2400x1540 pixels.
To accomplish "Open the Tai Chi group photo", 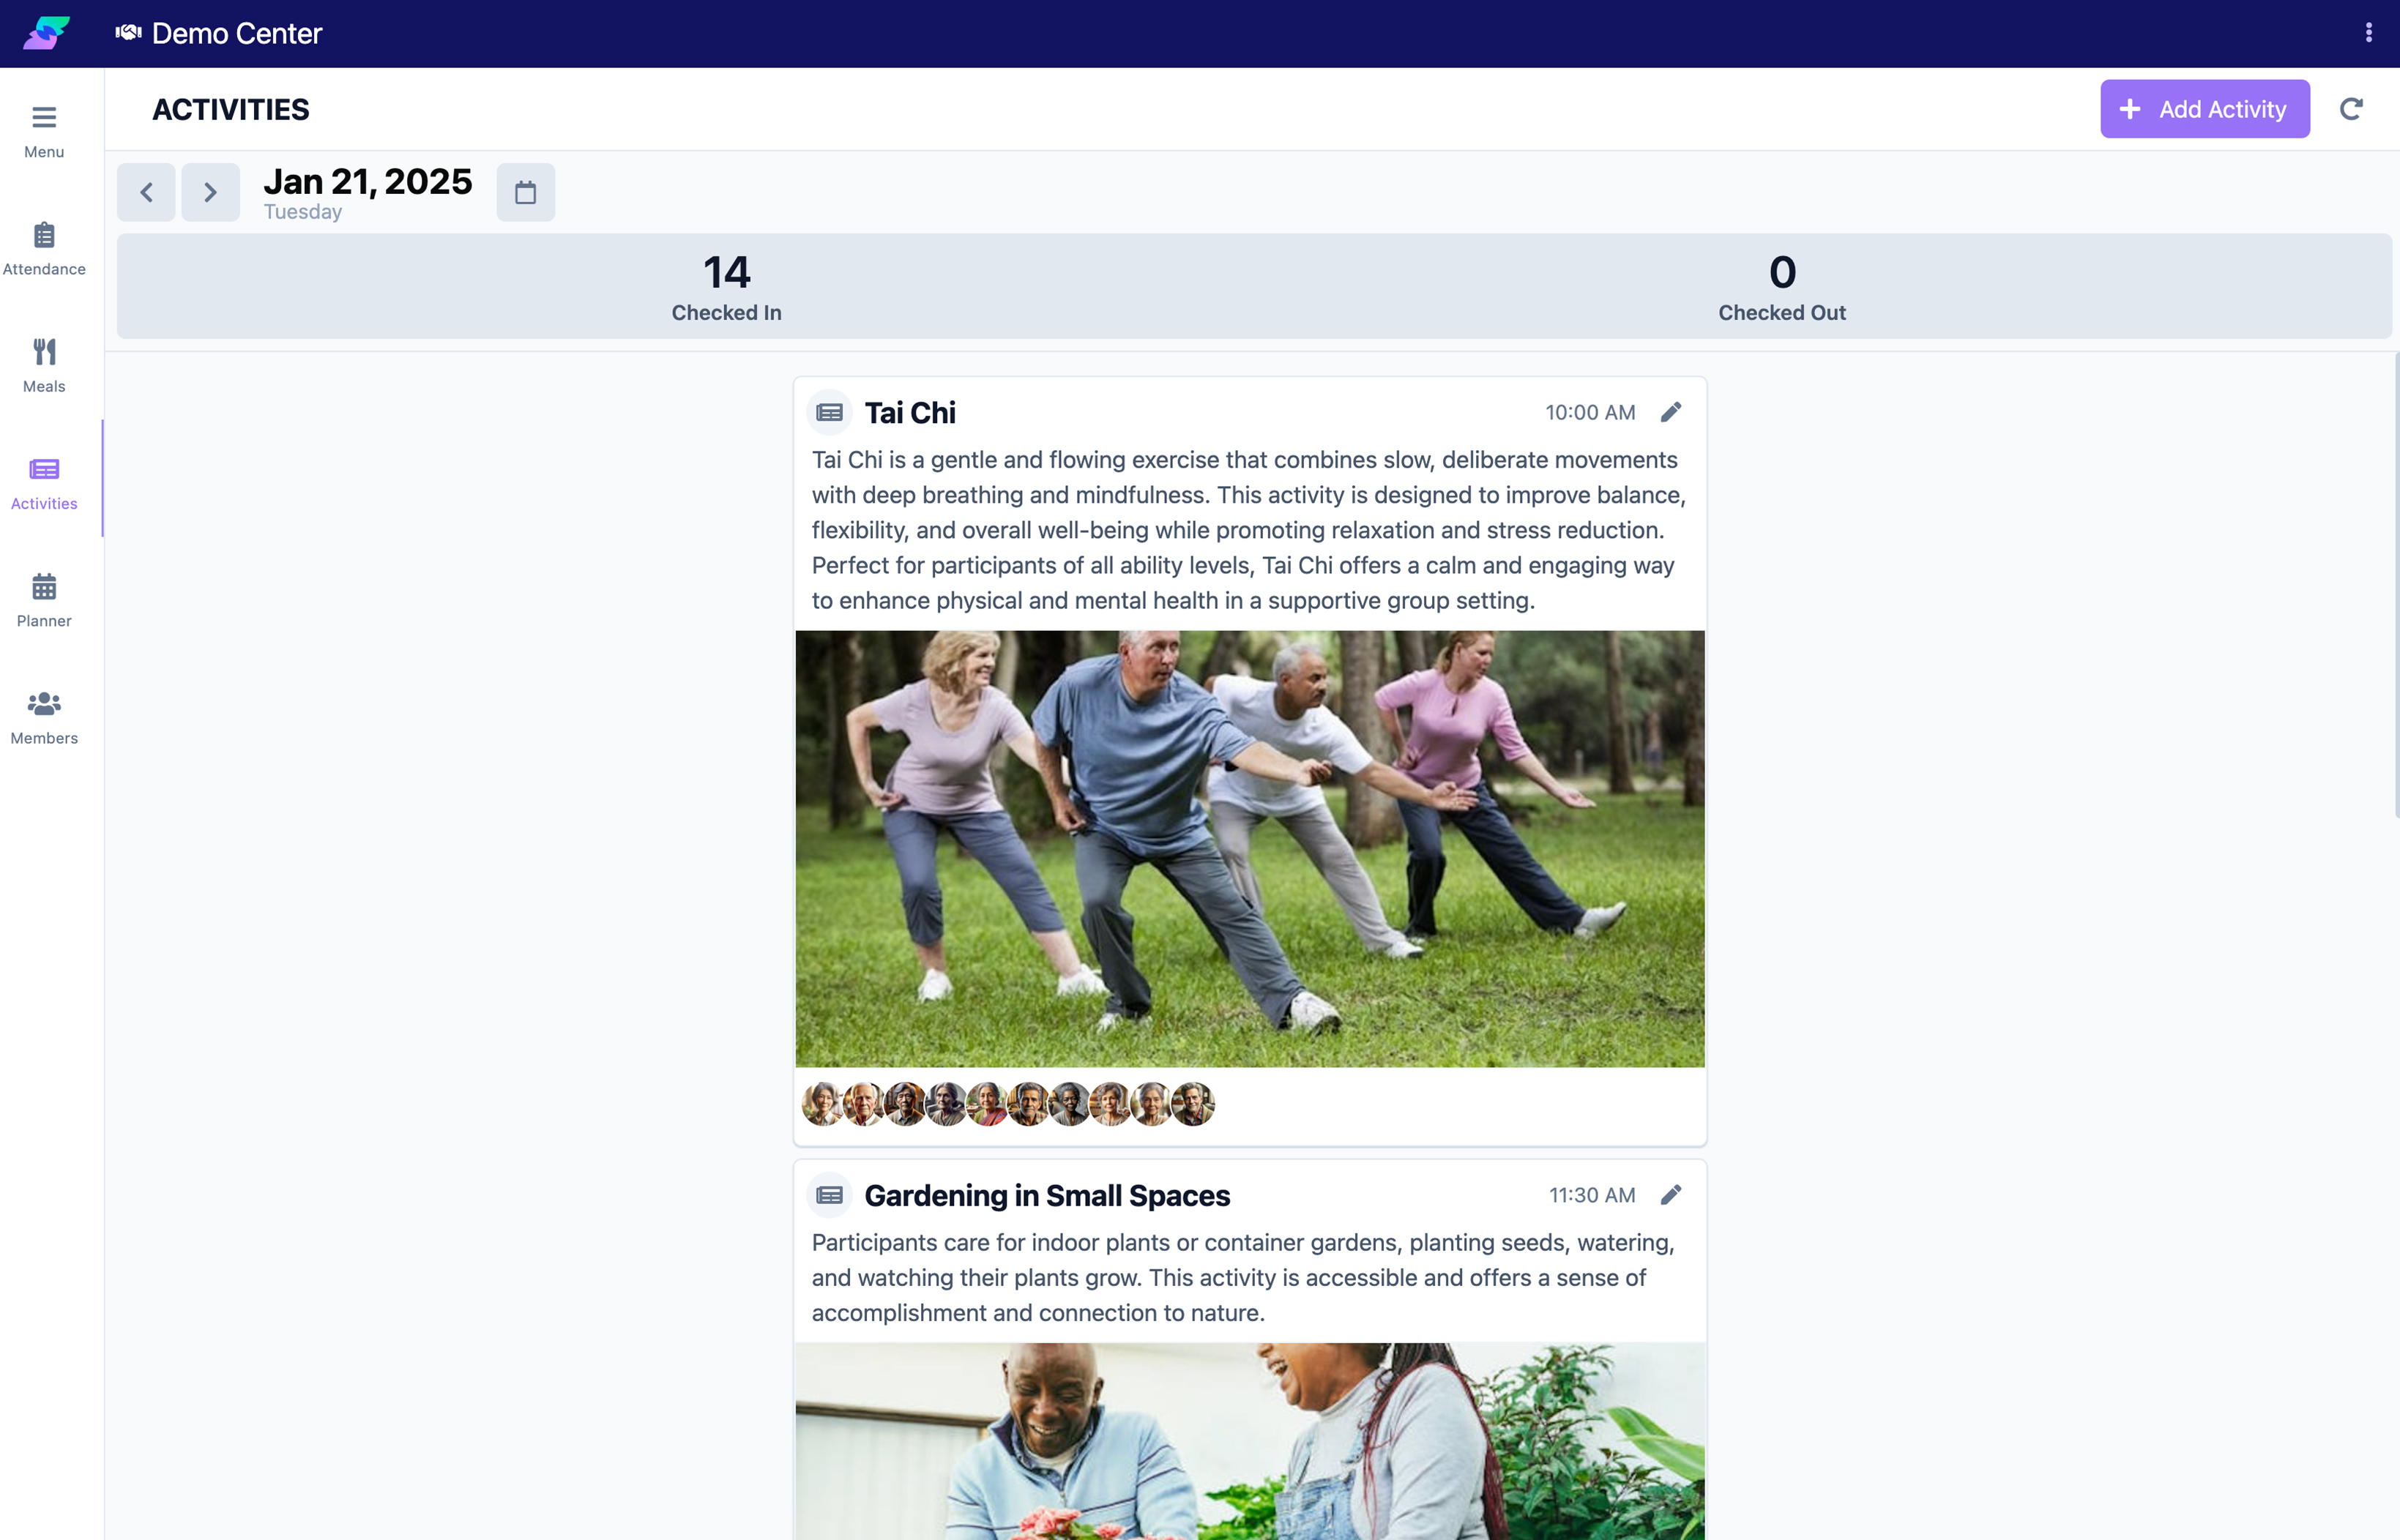I will click(1250, 848).
